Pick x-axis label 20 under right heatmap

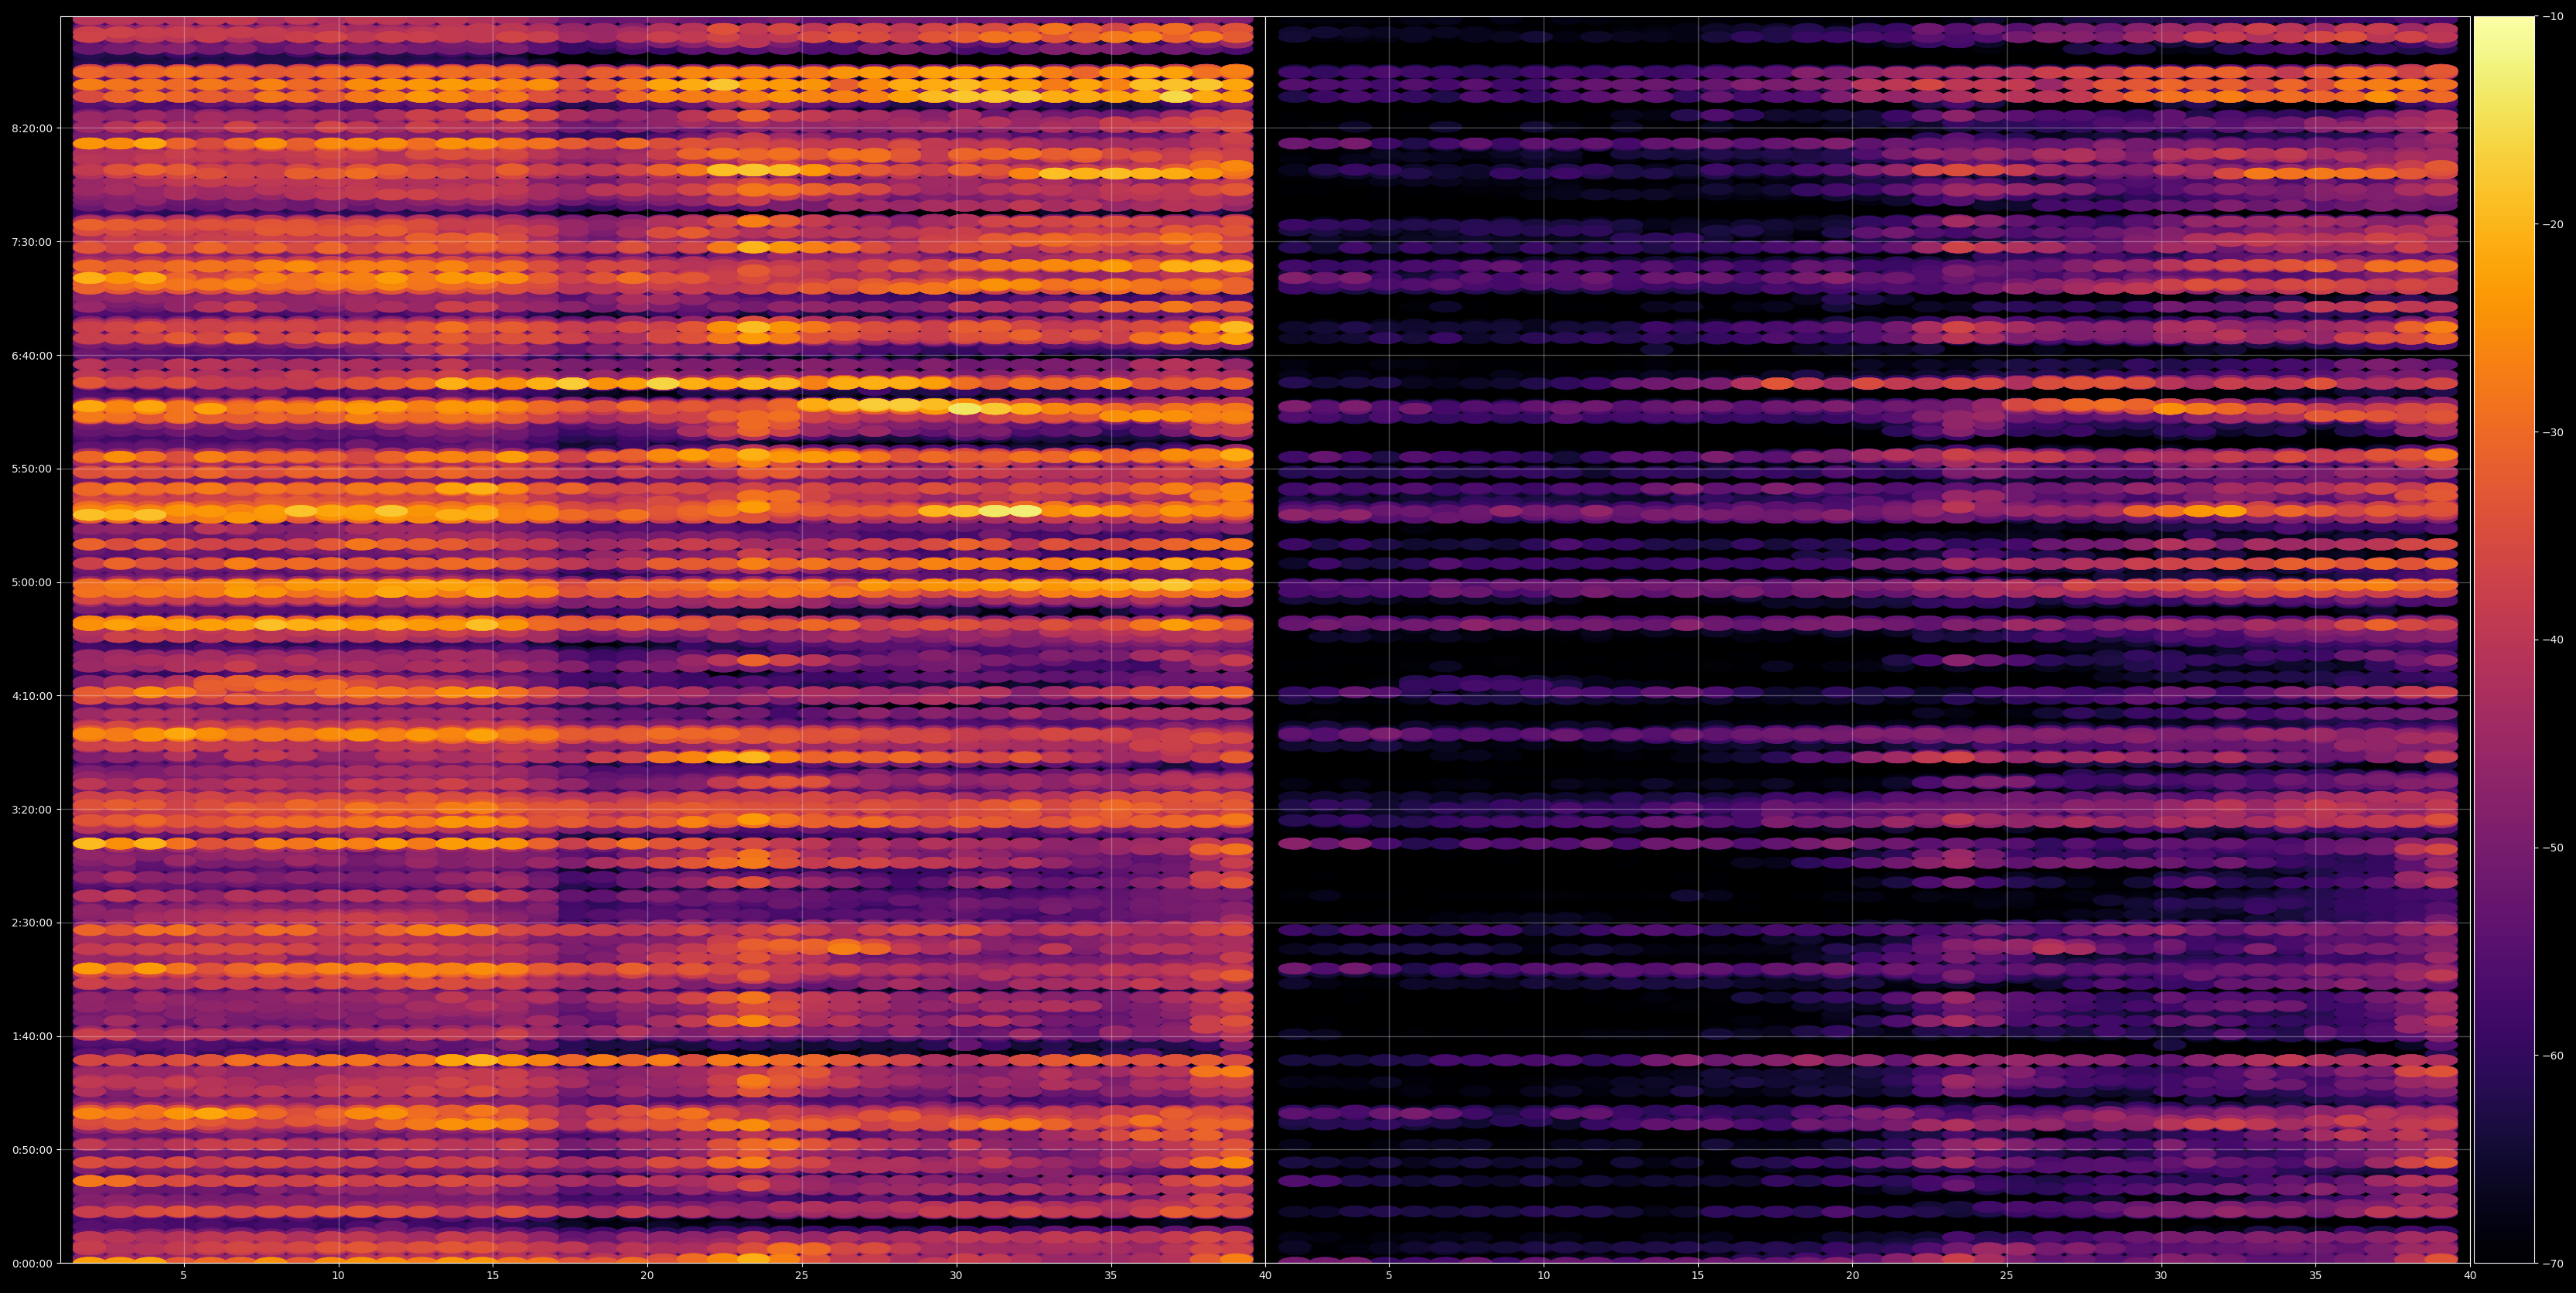(x=1852, y=1276)
